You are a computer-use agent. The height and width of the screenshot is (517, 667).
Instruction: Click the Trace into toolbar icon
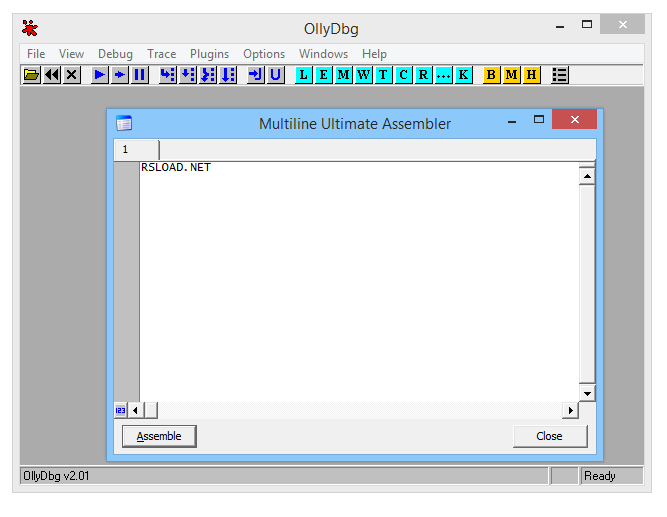[x=208, y=75]
